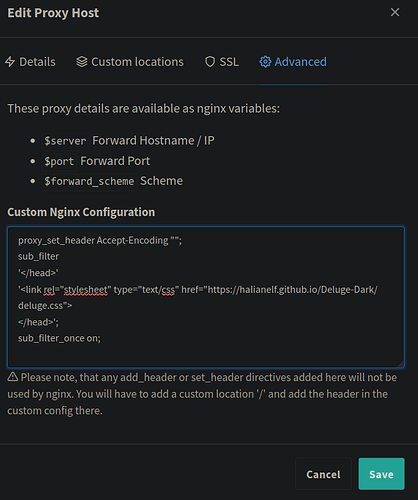Screen dimensions: 418x500
Task: Close the Edit Proxy Host dialog
Action: 395,12
